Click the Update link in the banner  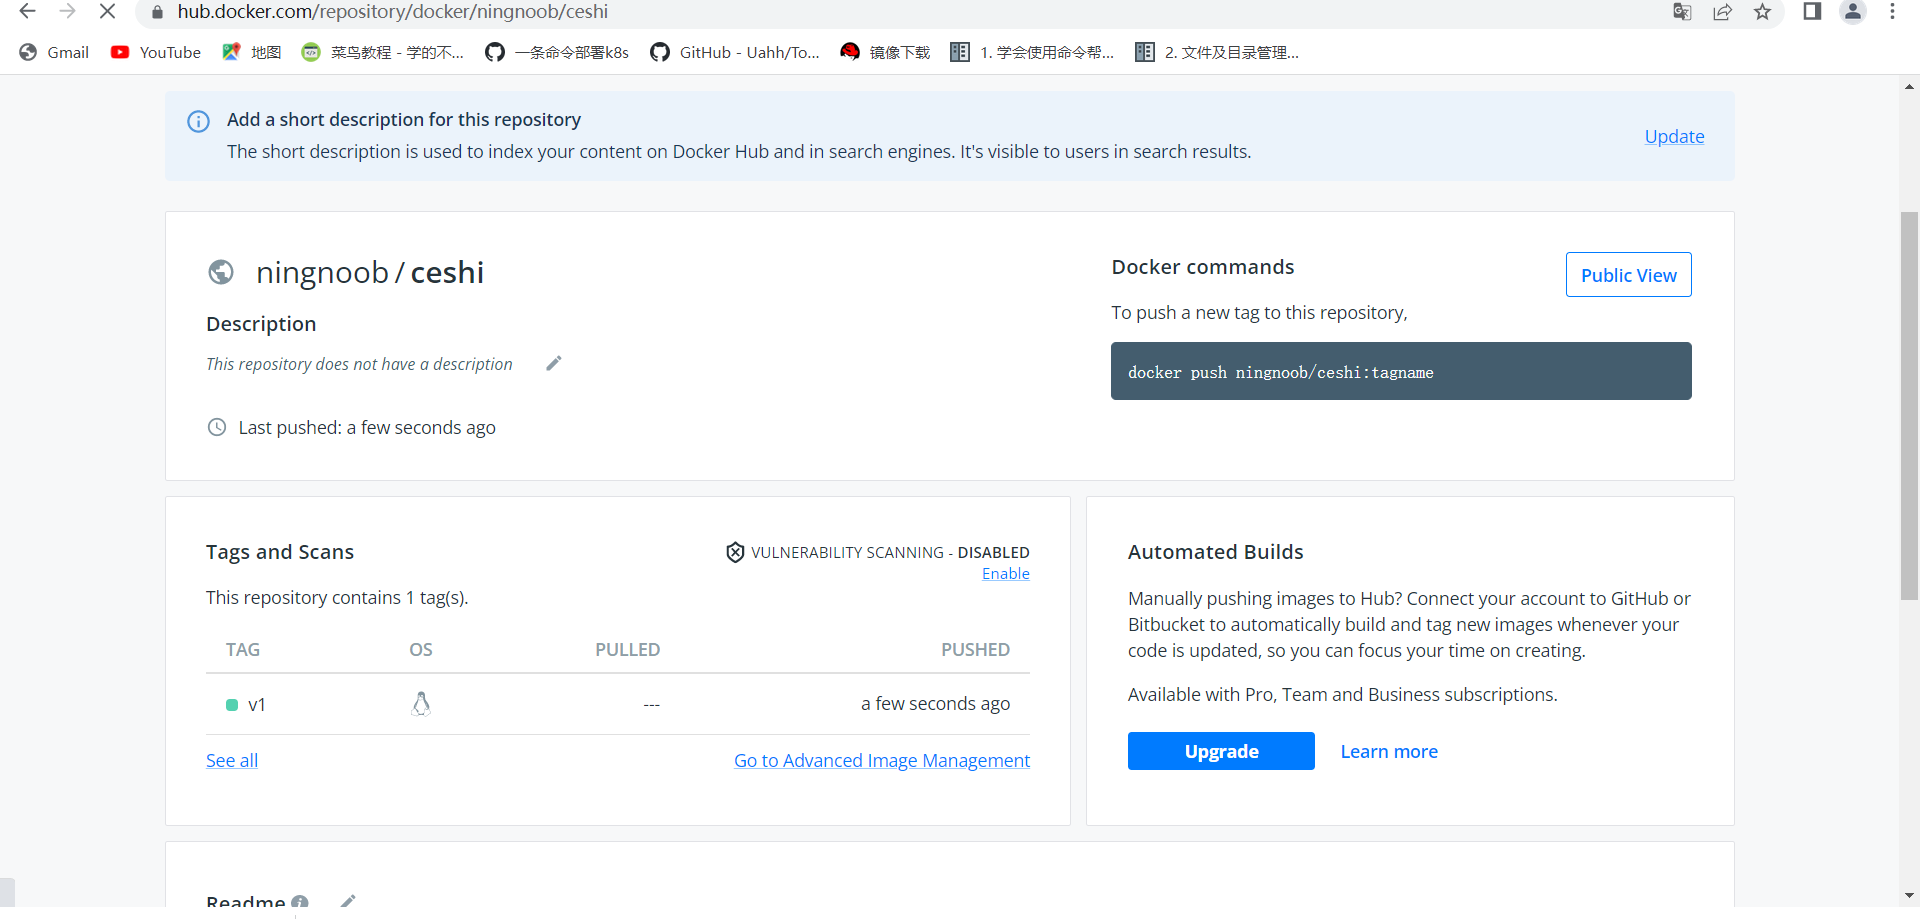click(1674, 136)
